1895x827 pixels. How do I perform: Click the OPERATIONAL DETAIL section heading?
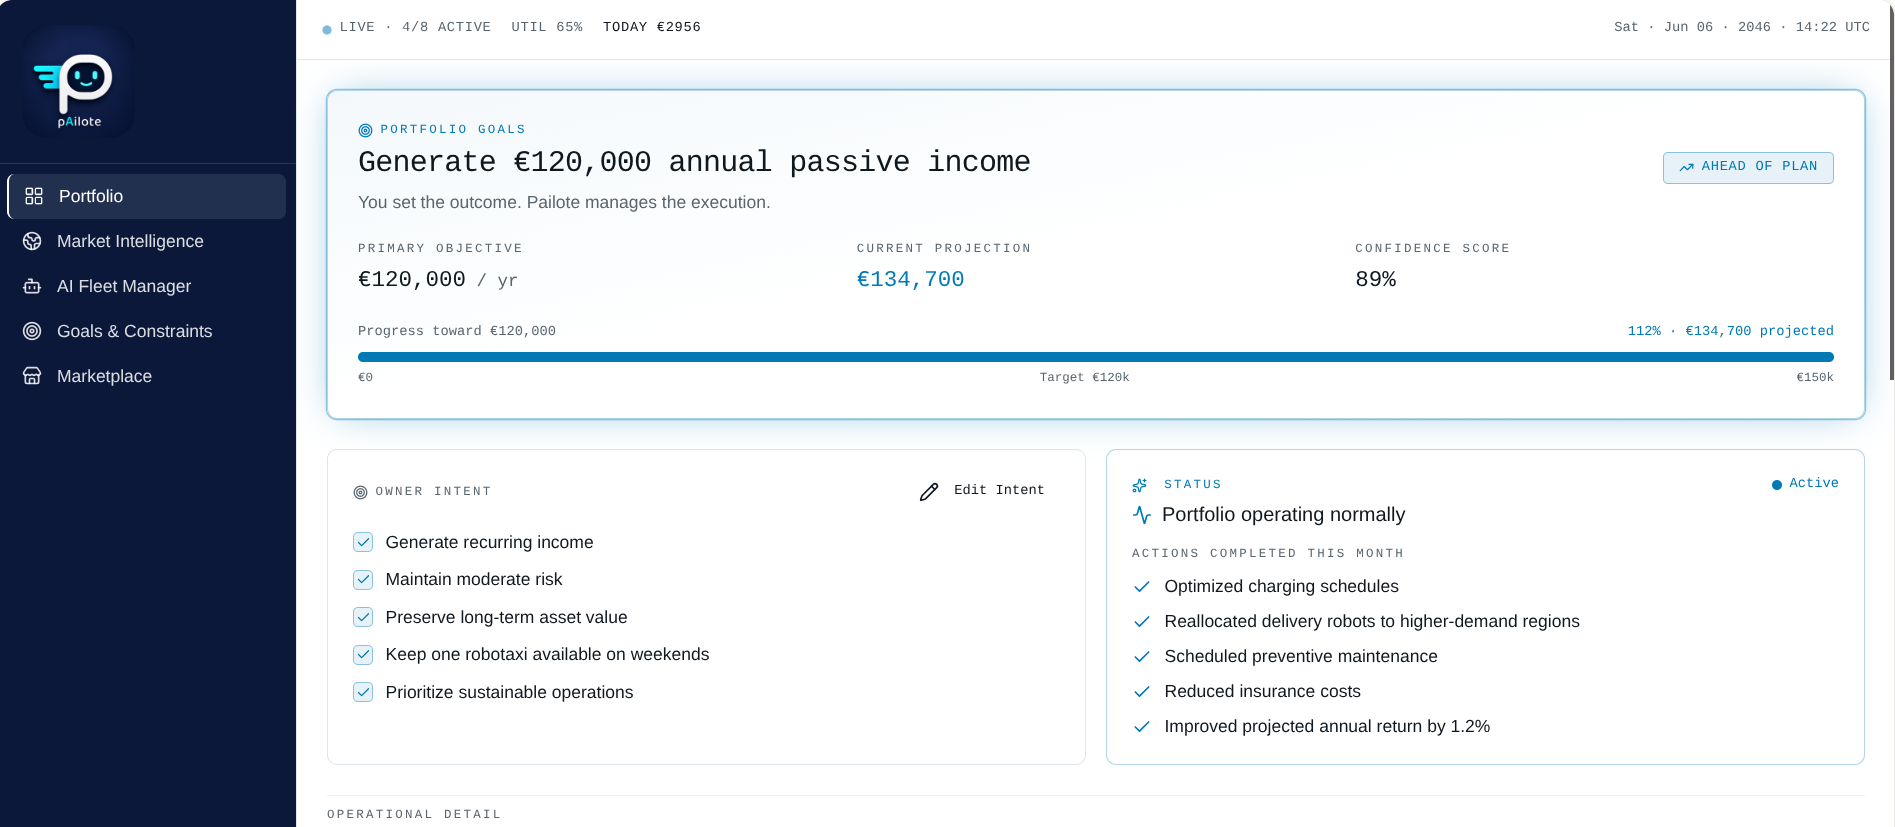pos(414,814)
